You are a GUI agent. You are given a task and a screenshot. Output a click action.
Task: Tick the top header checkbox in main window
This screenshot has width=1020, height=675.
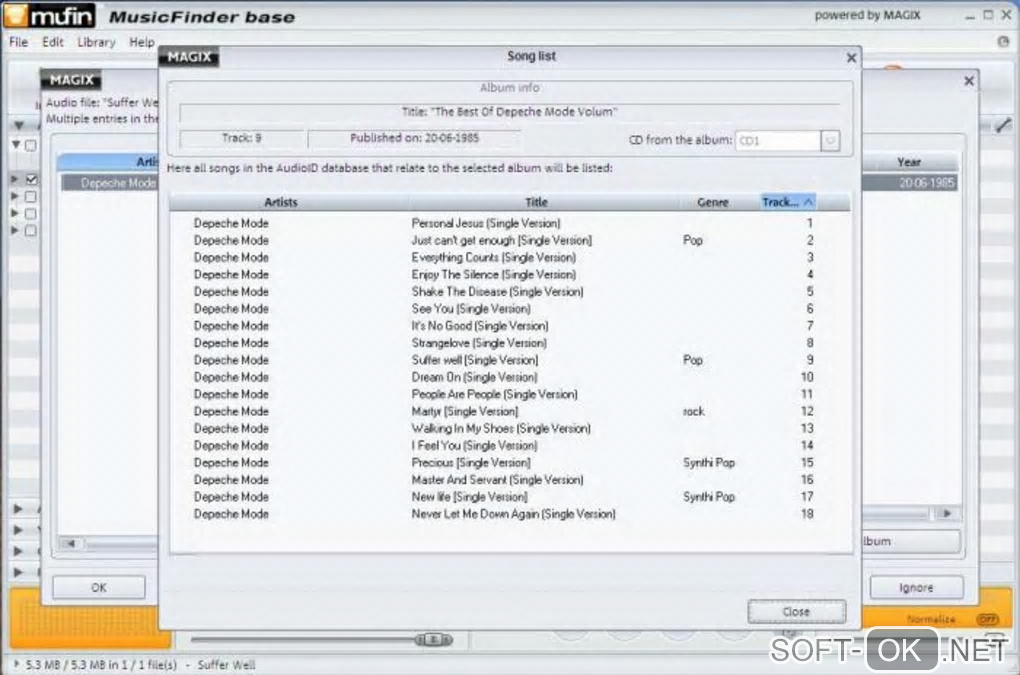31,145
